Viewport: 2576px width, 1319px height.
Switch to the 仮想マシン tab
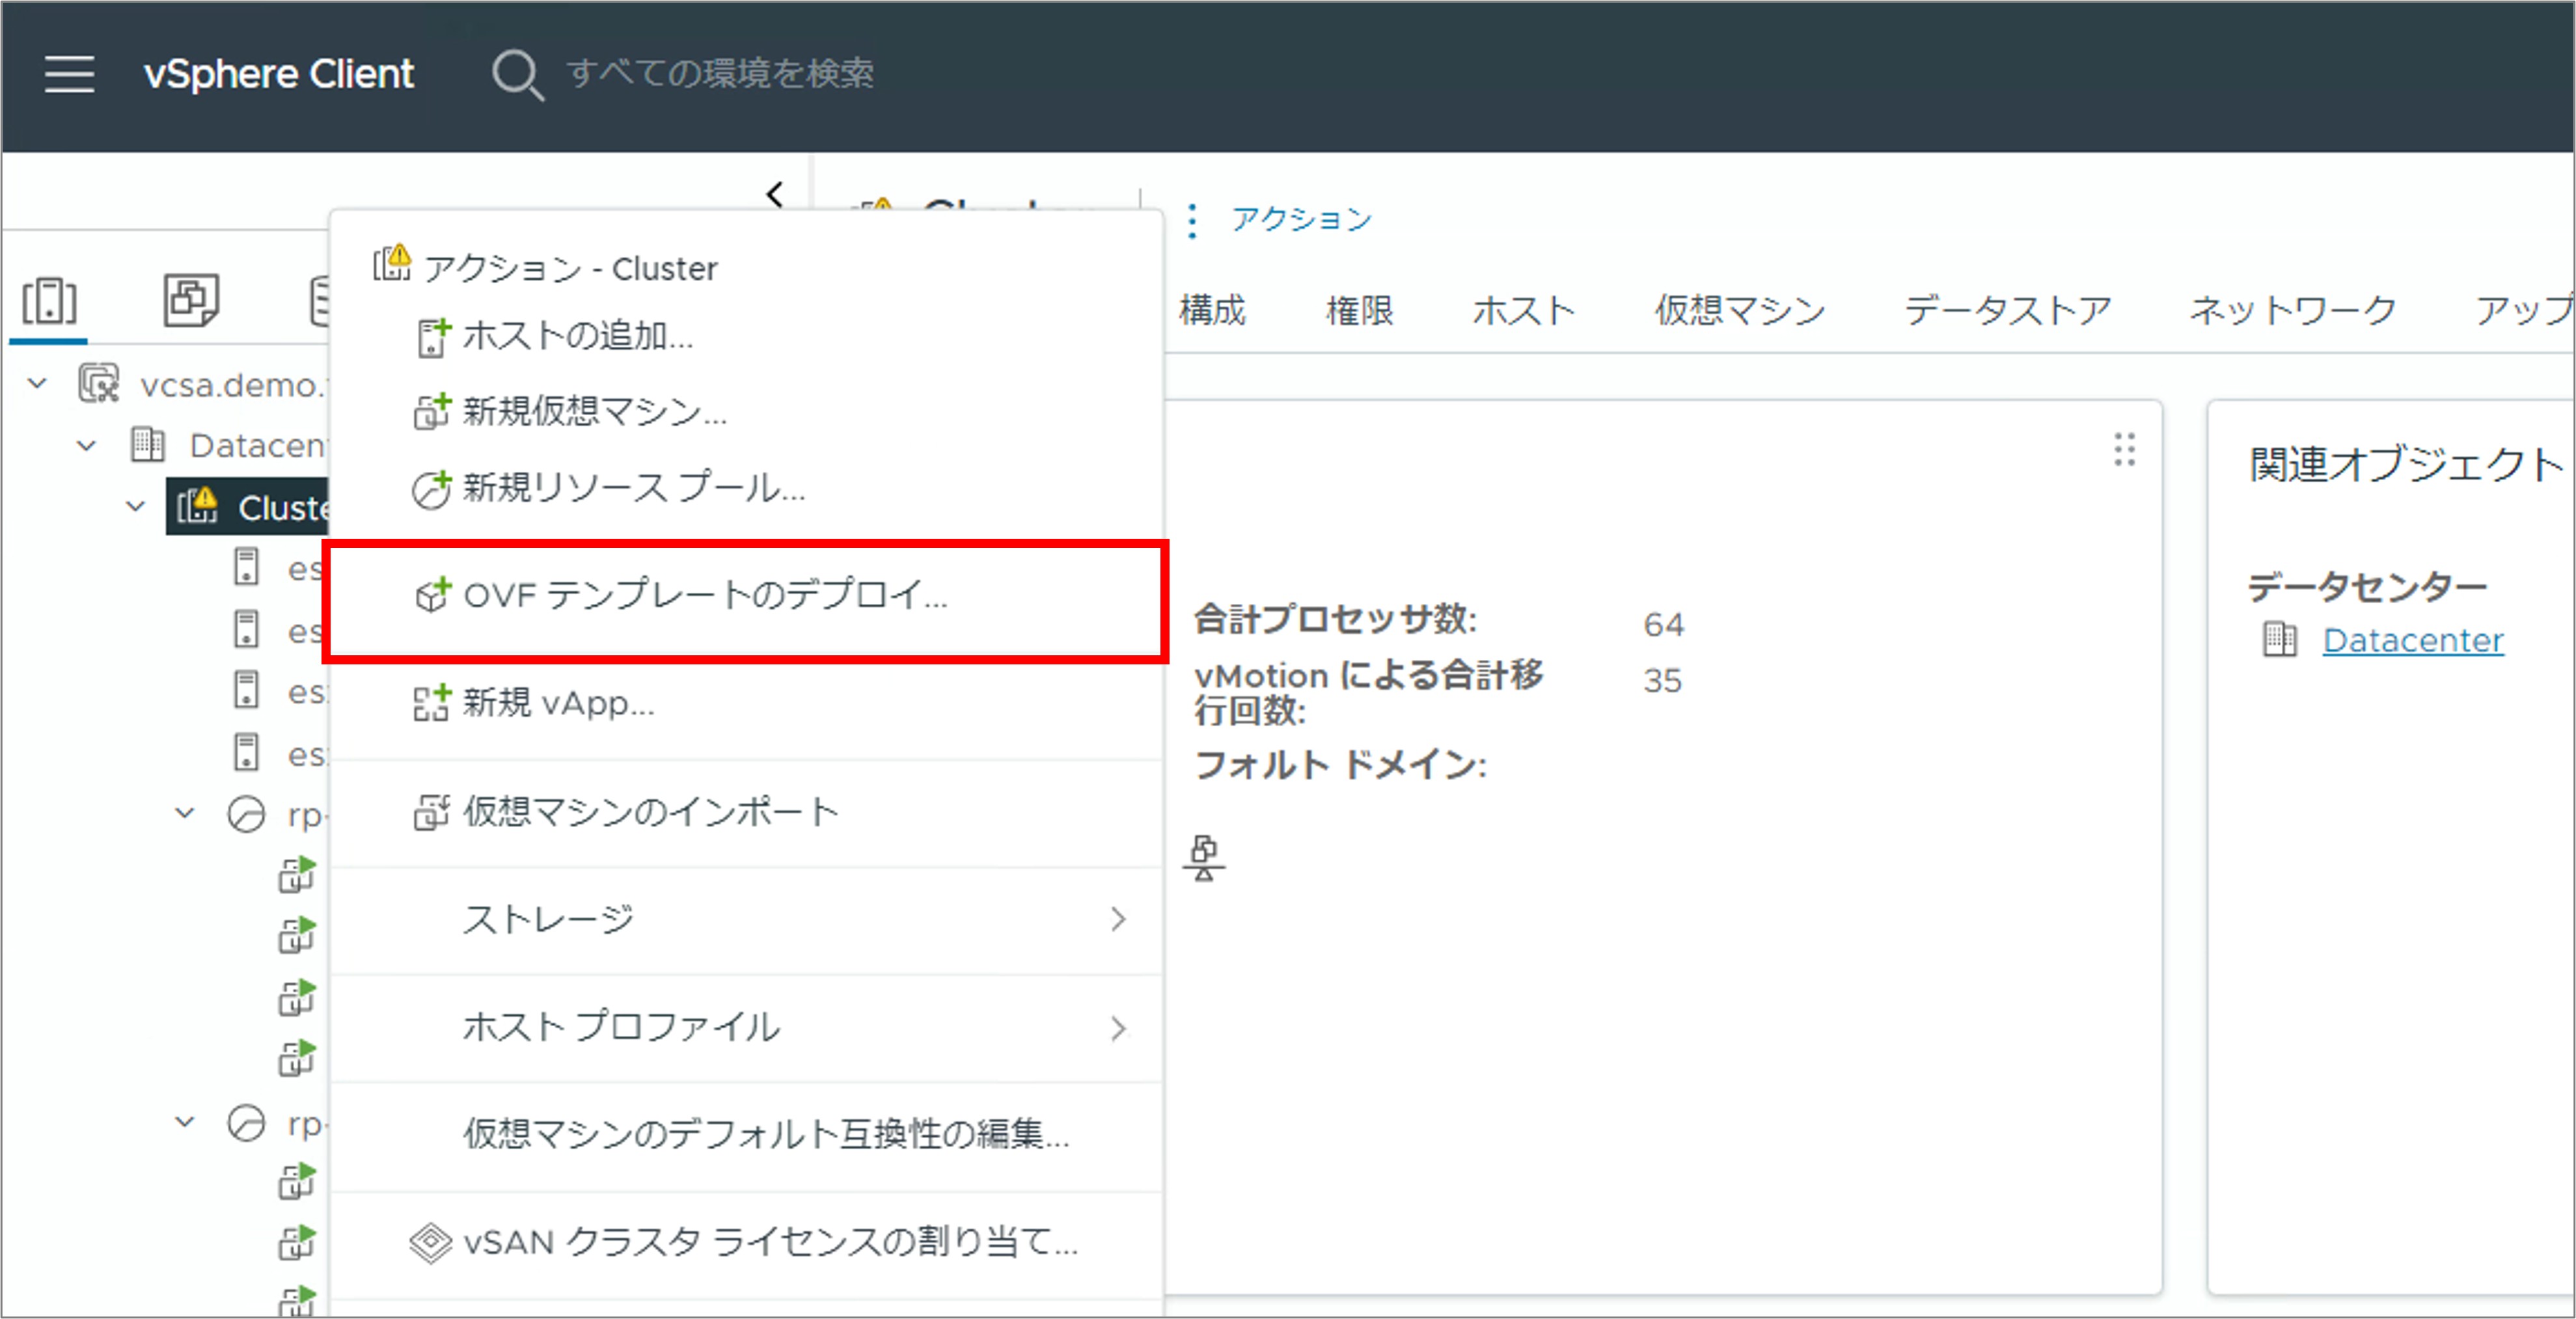(1740, 310)
